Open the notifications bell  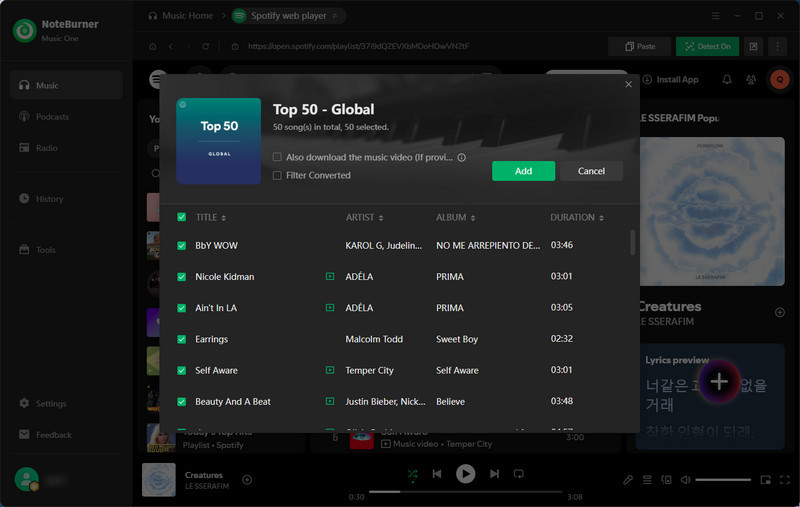point(727,80)
